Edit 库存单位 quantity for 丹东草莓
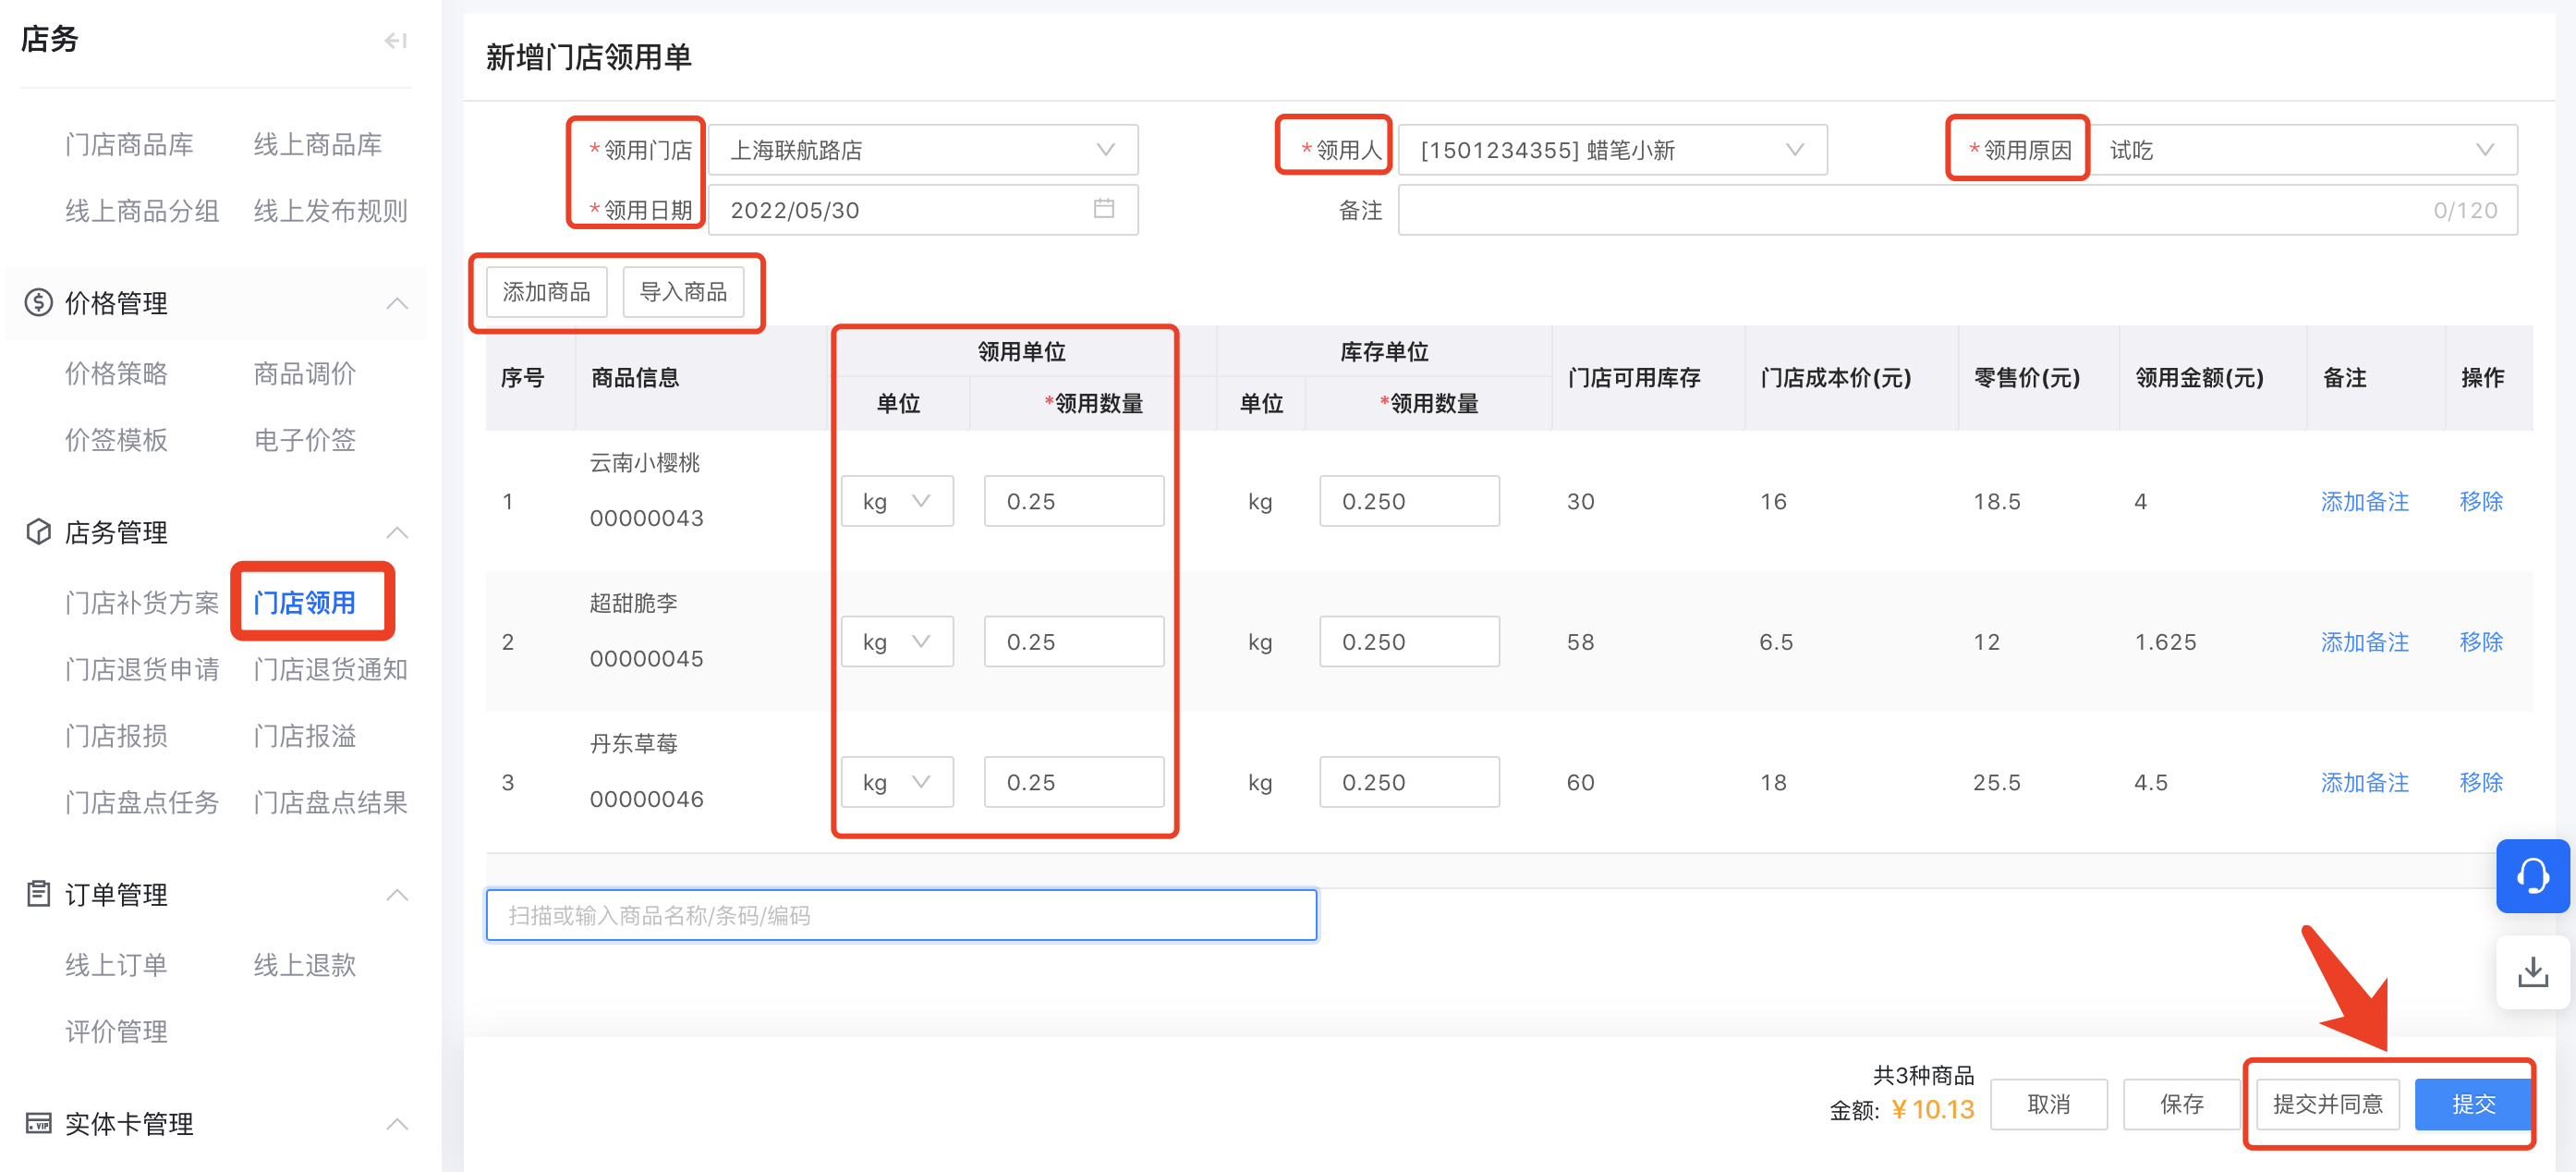 pos(1409,782)
